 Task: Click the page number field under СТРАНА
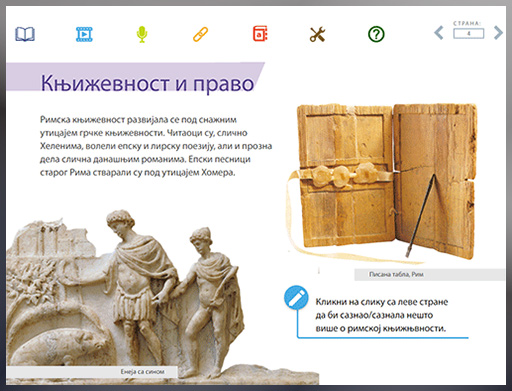[468, 34]
